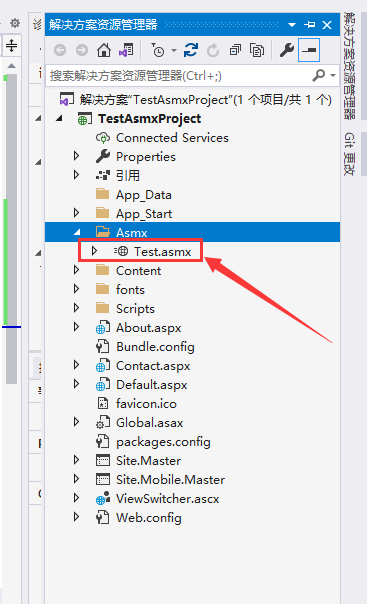Toggle the auto-hide pin for Solution Explorer
Screen dimensions: 367x604
point(309,25)
